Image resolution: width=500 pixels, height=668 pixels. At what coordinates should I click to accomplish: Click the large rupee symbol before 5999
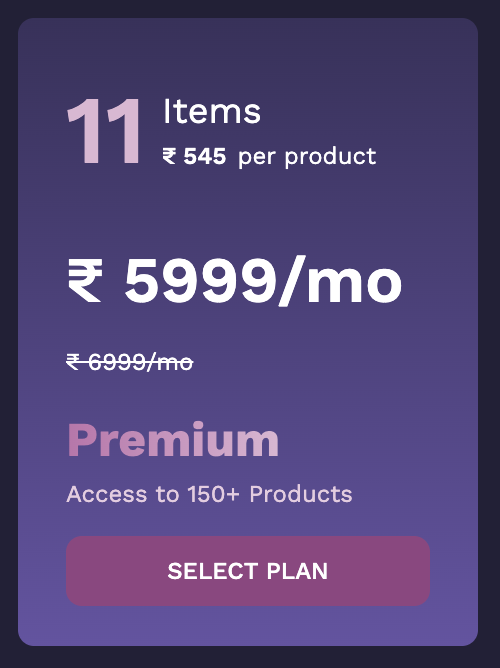(85, 281)
